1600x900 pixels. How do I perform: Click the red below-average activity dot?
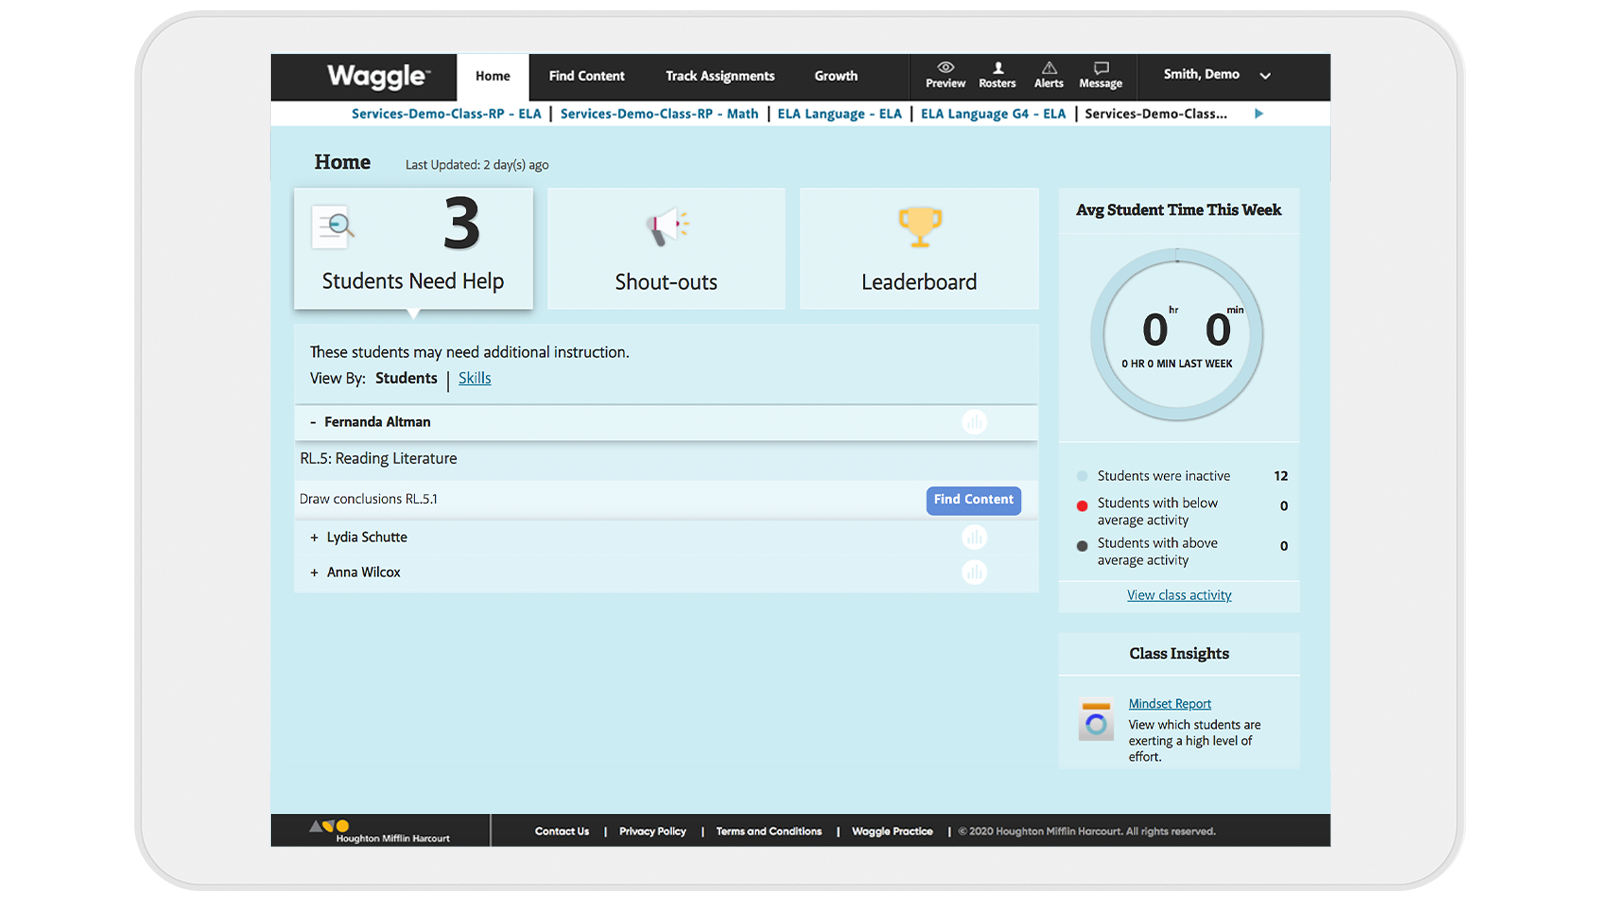coord(1082,506)
